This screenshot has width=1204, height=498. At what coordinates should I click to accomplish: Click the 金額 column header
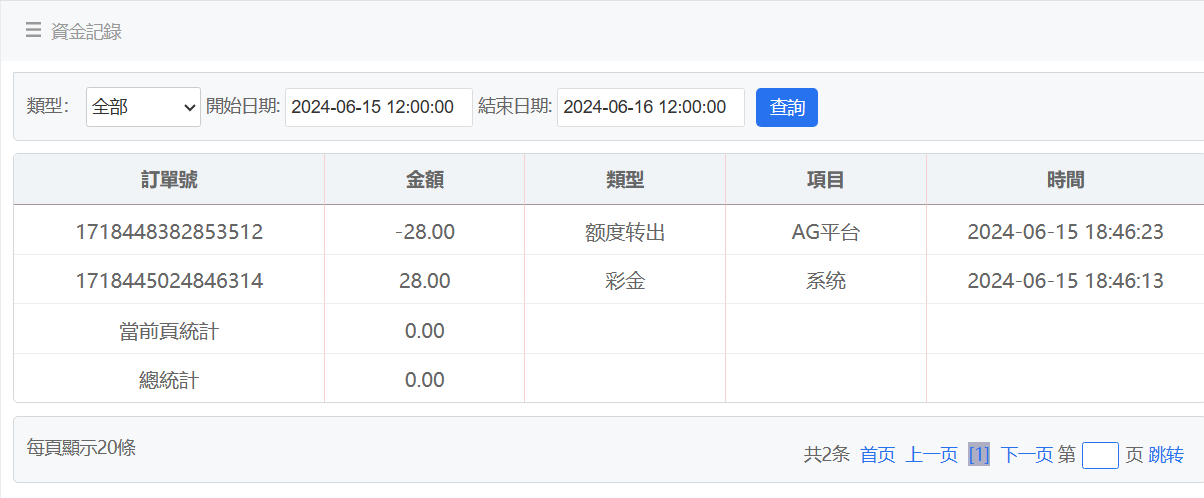point(424,180)
